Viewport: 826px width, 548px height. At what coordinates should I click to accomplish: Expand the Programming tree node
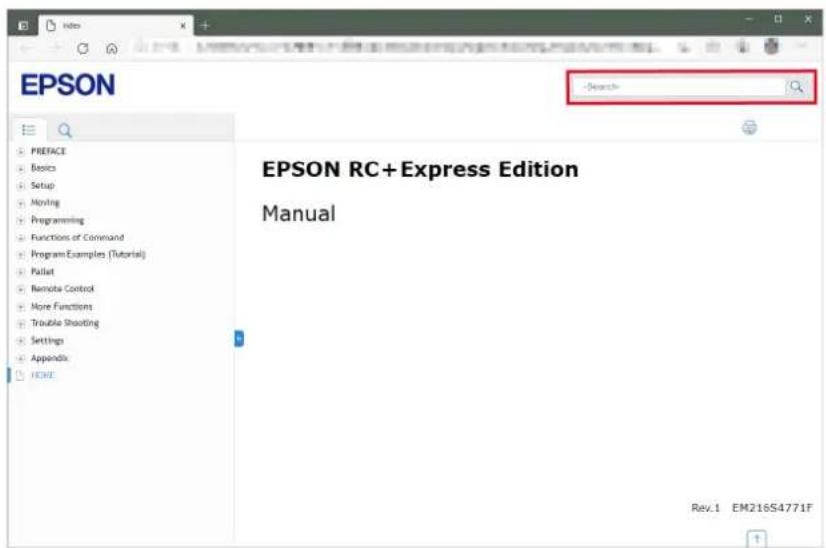pos(21,221)
